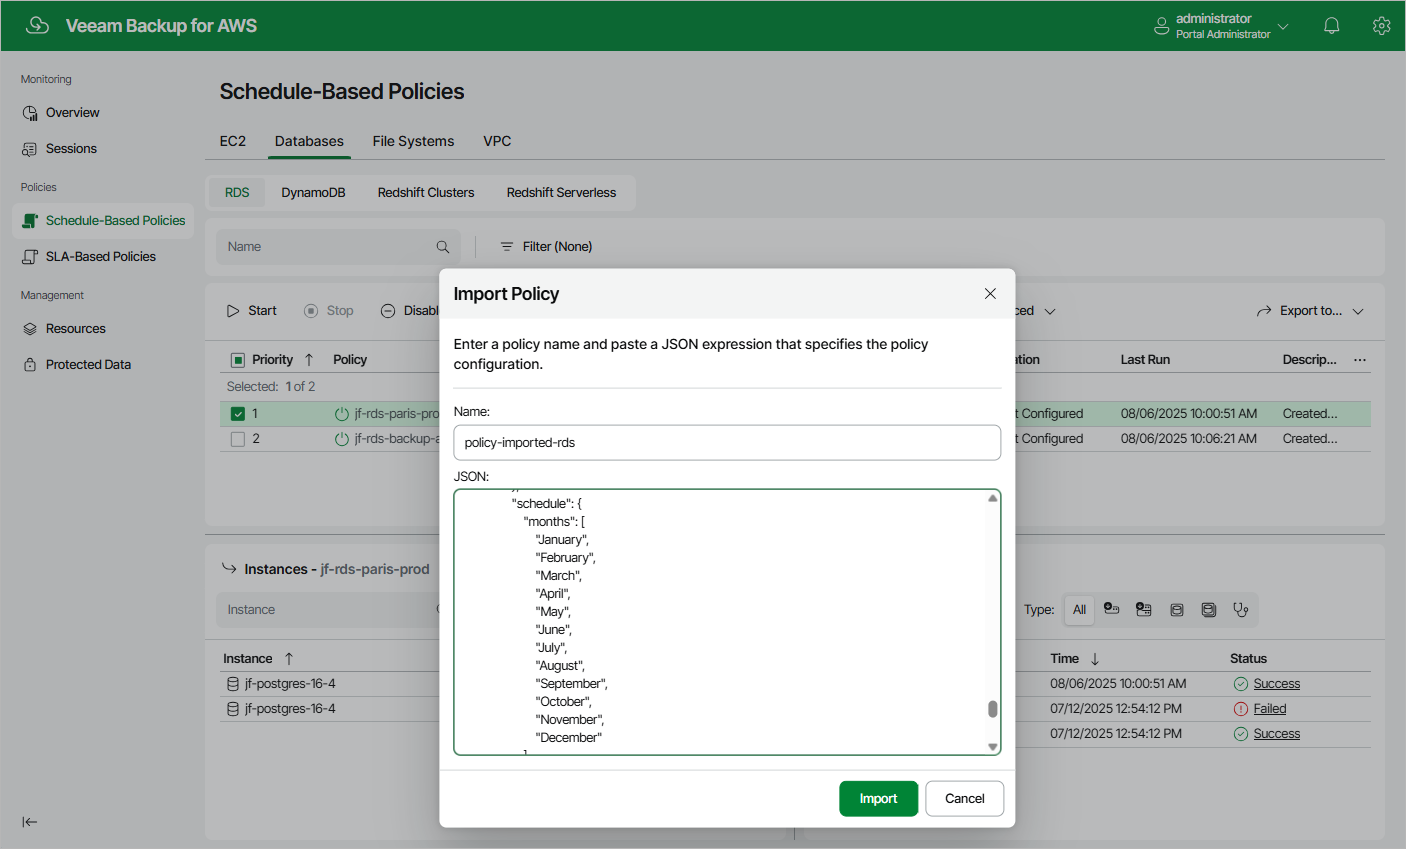
Task: Close Import Policy dialog with X
Action: click(990, 294)
